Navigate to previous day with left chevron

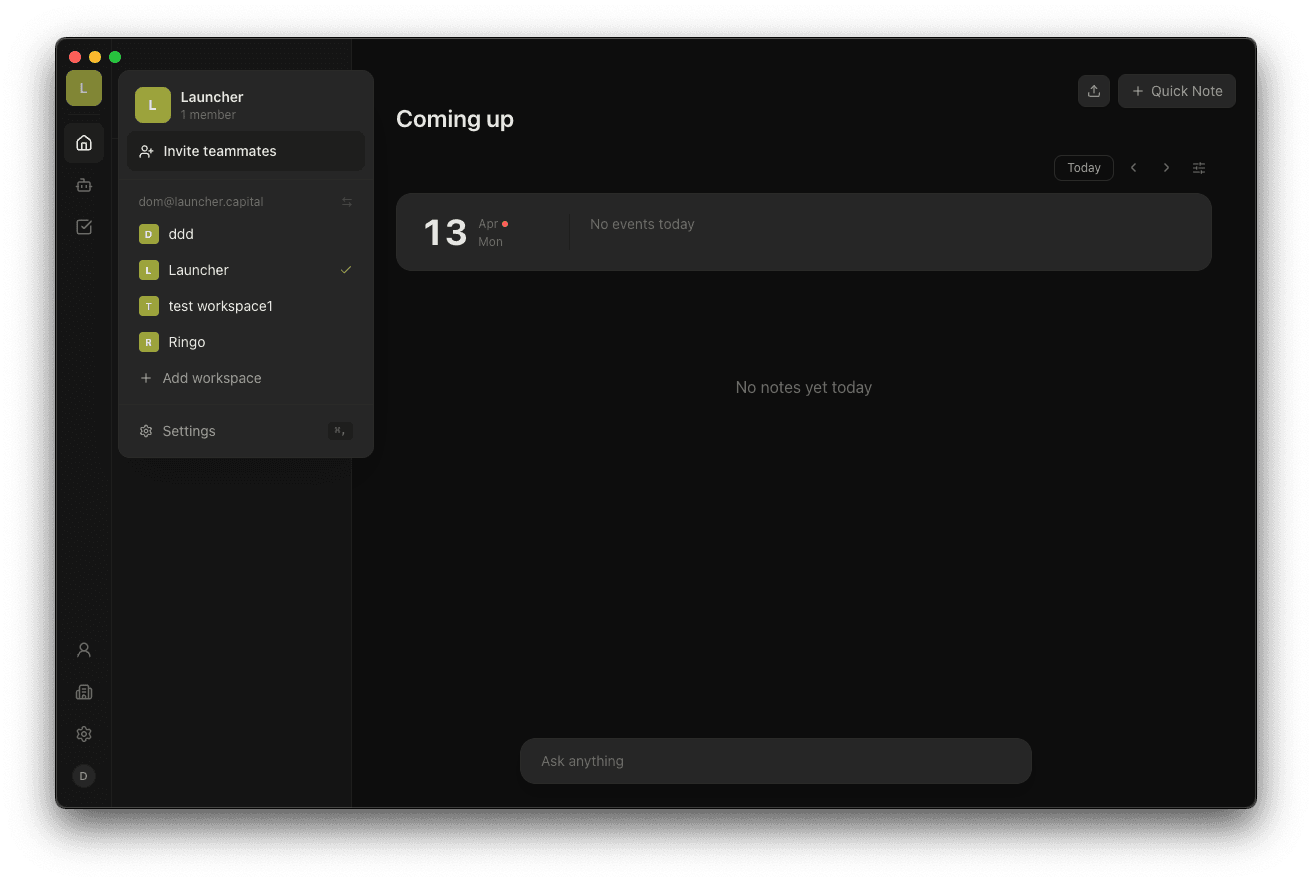(x=1133, y=167)
